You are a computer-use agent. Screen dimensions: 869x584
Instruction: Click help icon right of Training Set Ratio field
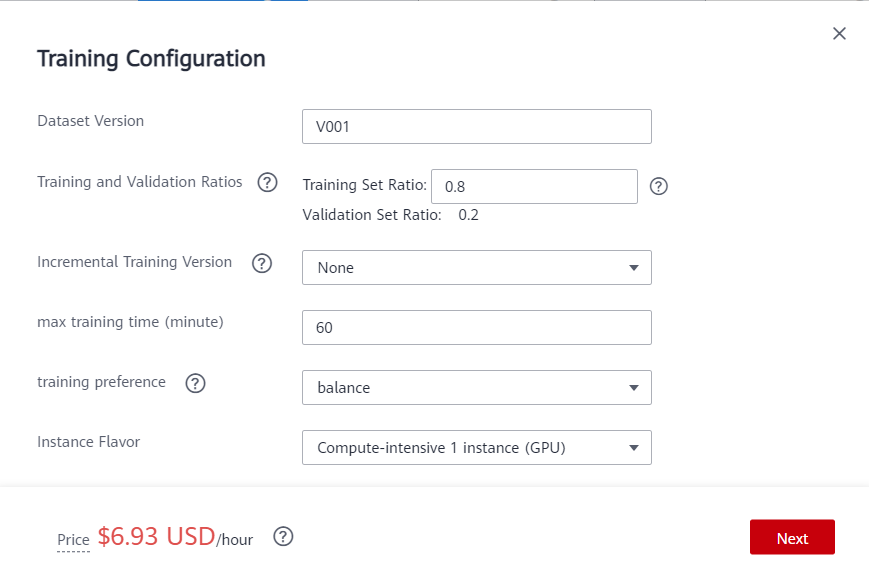coord(658,186)
